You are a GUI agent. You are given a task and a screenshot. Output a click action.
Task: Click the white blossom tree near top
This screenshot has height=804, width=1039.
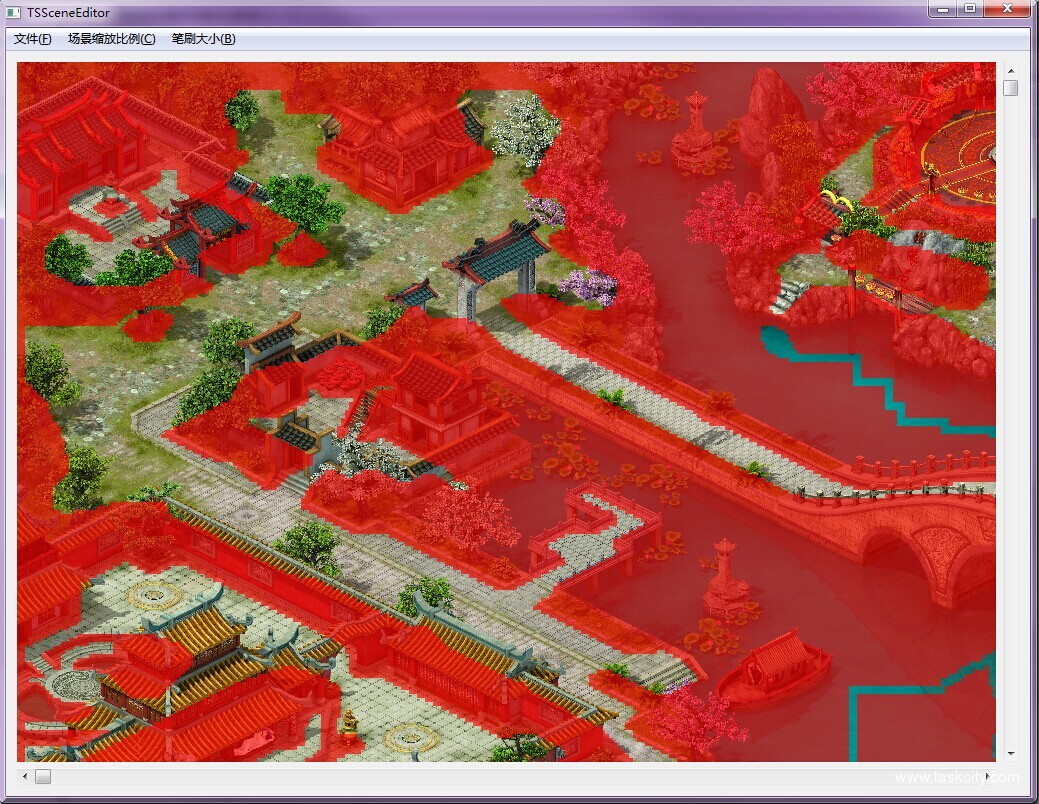tap(525, 130)
